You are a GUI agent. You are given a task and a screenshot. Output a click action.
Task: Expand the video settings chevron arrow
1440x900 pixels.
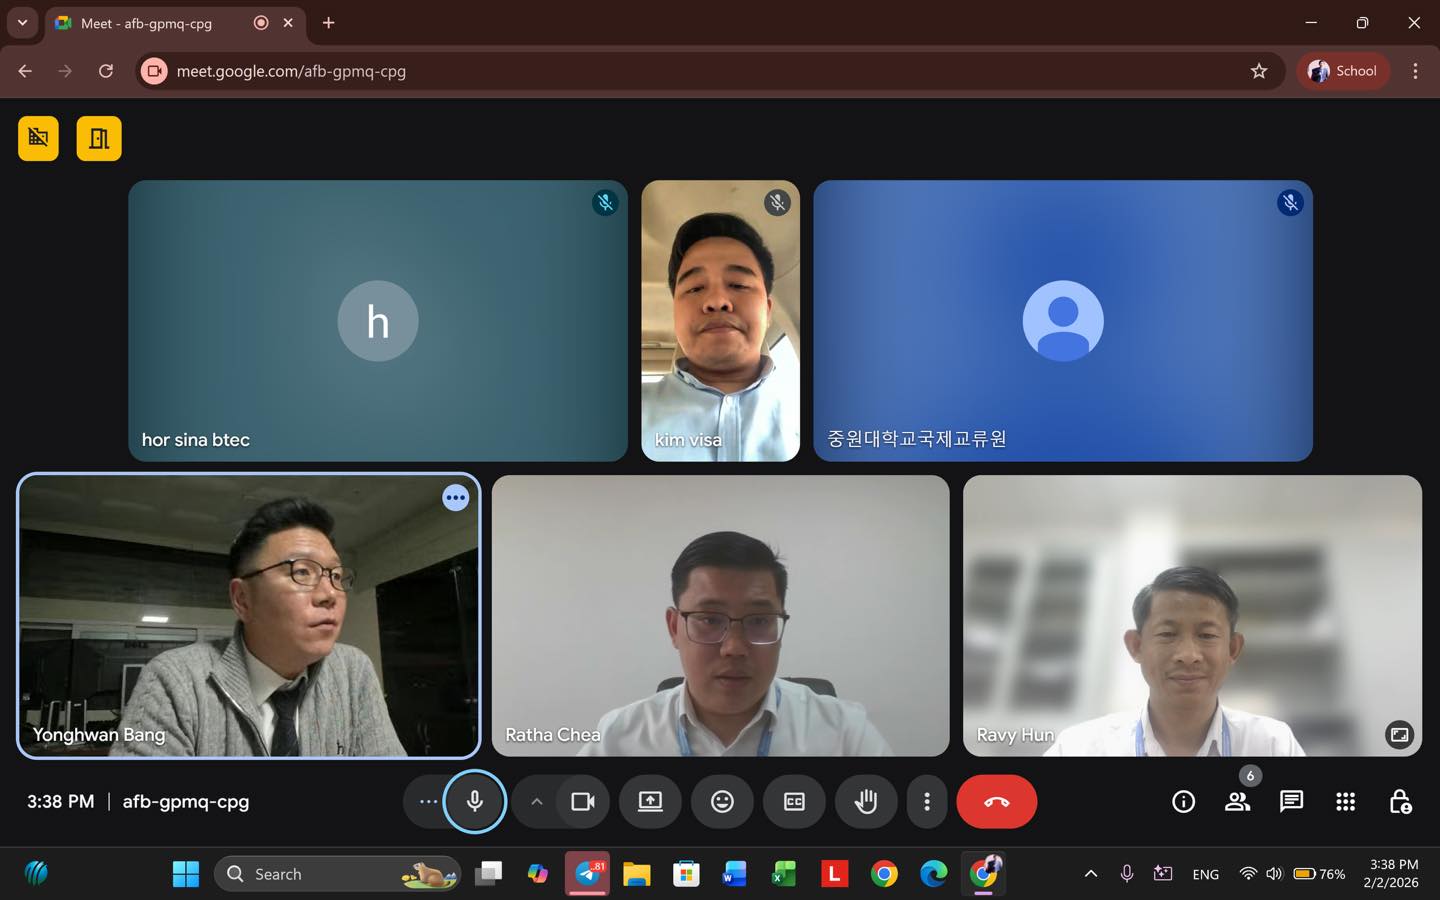(536, 802)
